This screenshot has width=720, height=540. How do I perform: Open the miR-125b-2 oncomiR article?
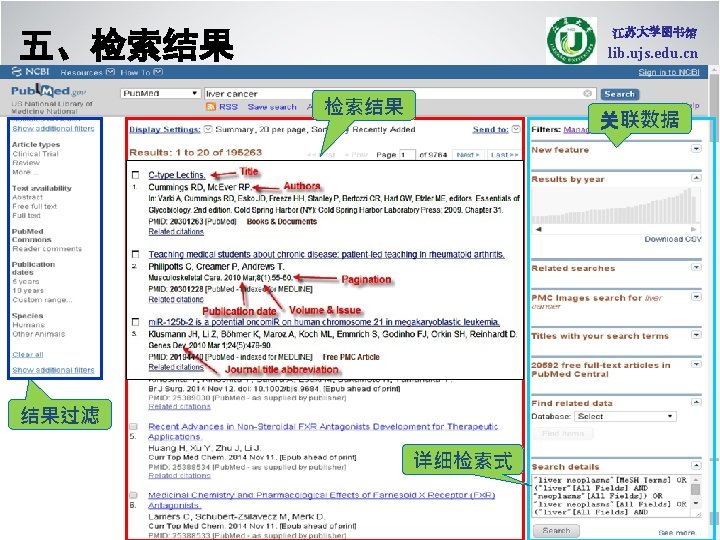tap(324, 322)
